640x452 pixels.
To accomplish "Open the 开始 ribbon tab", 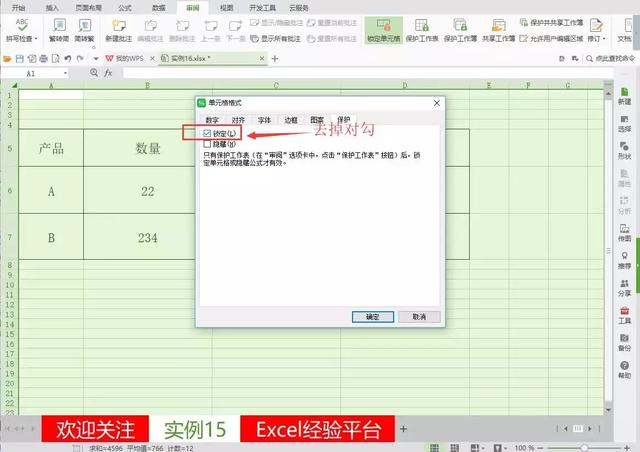I will coord(19,7).
